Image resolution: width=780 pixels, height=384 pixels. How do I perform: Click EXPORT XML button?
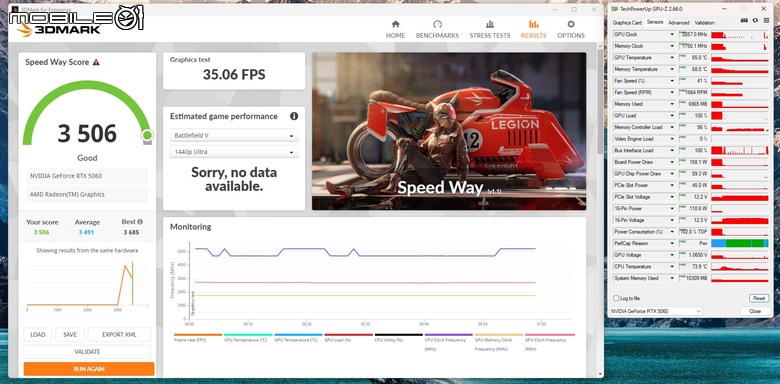click(x=119, y=335)
